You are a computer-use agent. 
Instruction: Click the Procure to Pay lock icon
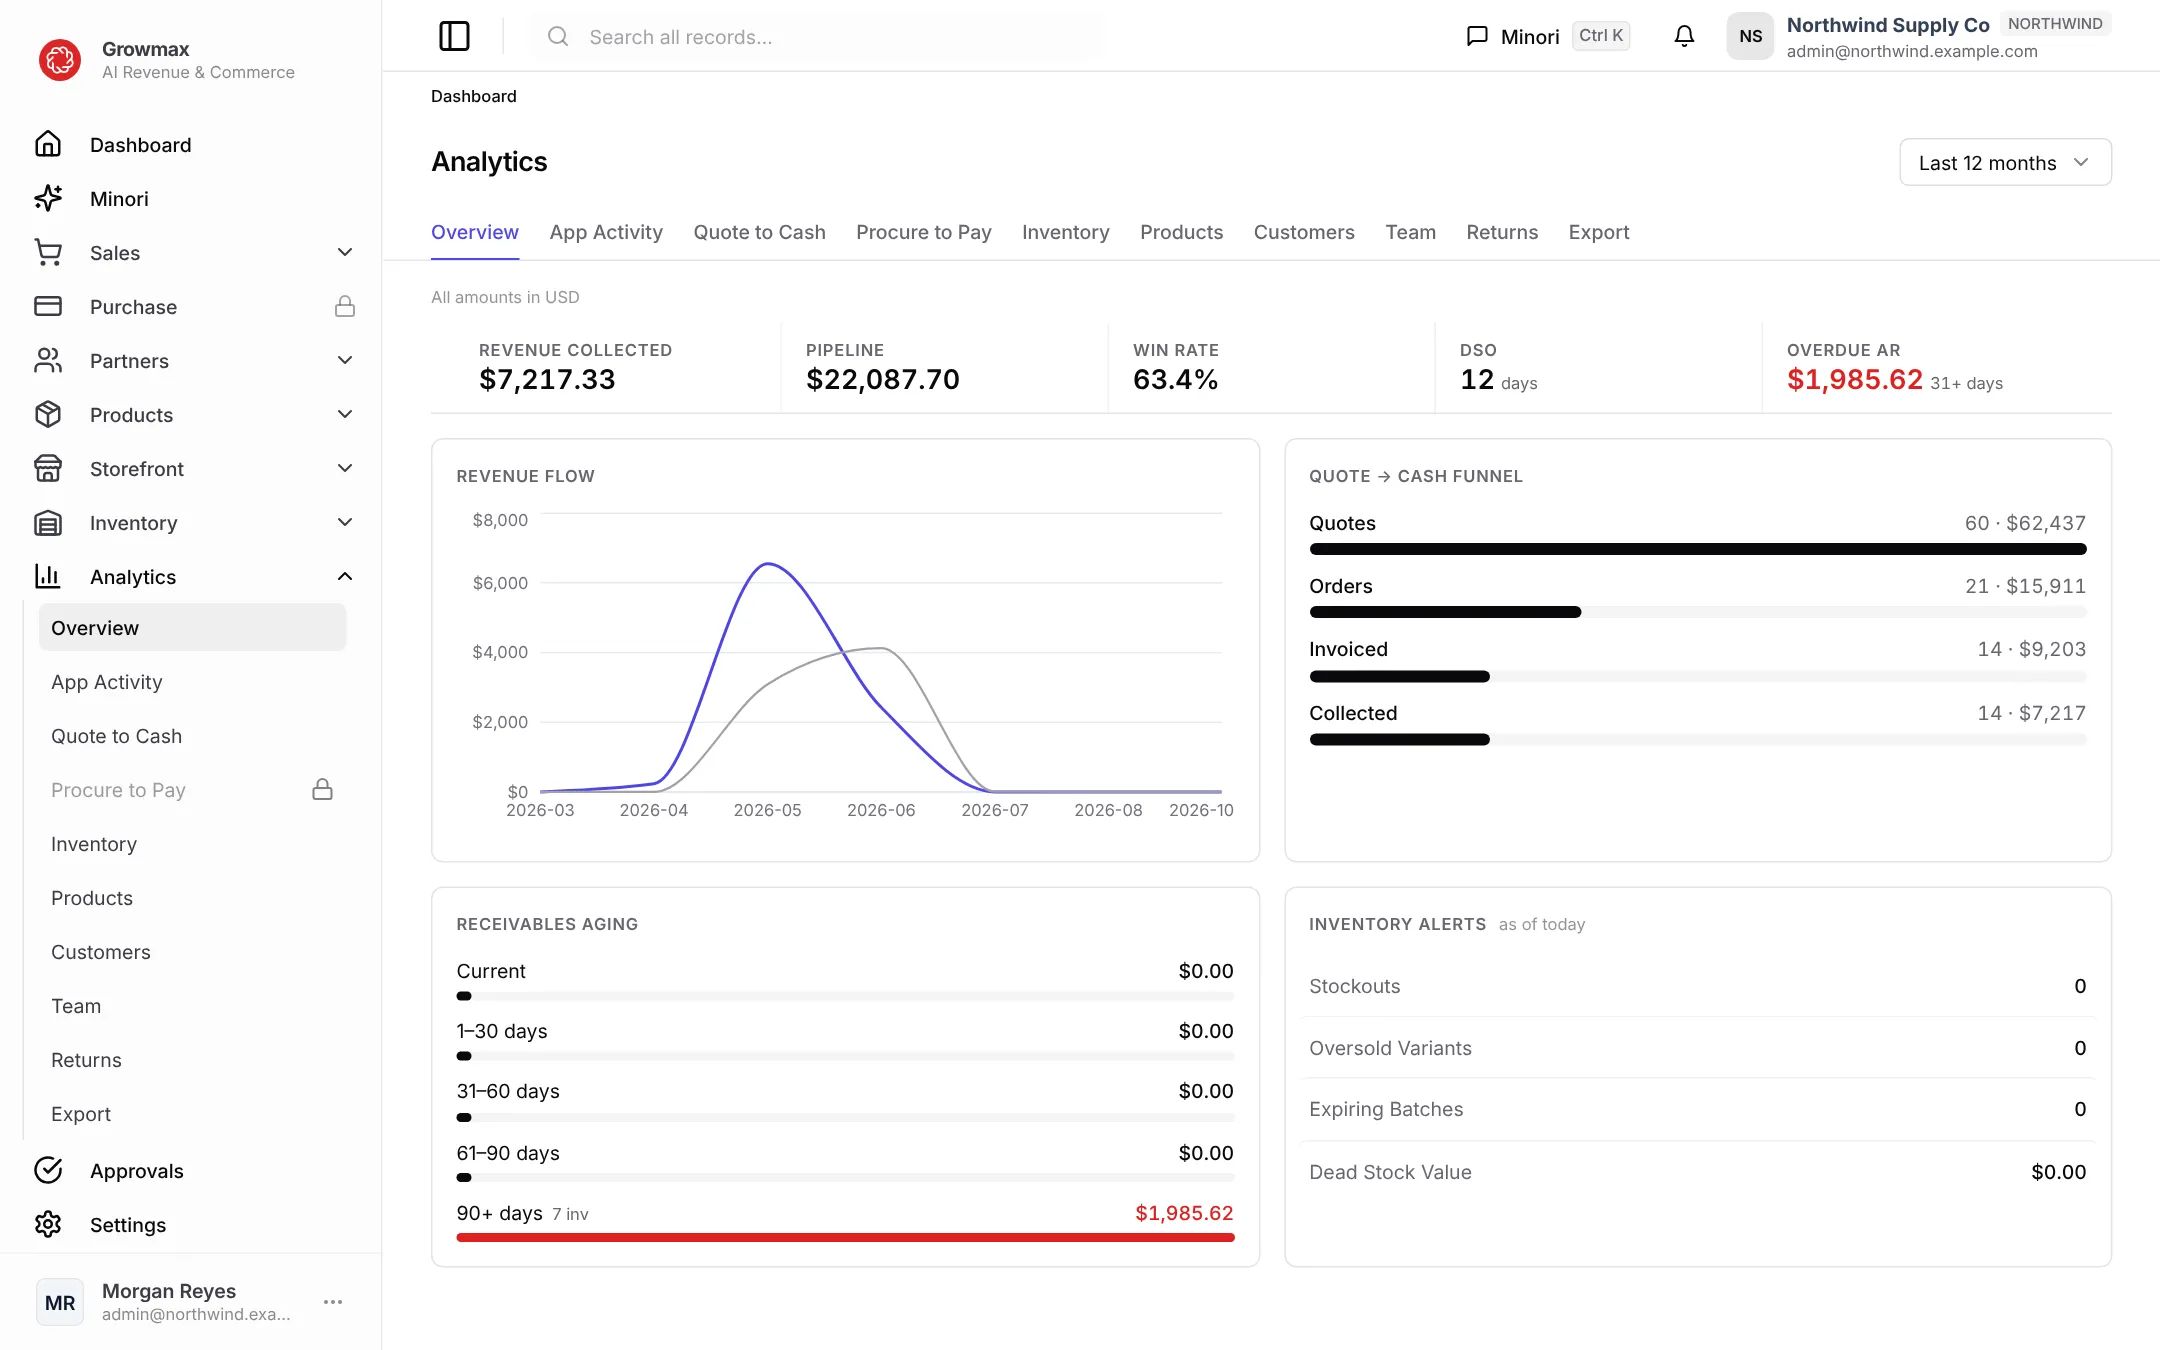click(x=322, y=789)
